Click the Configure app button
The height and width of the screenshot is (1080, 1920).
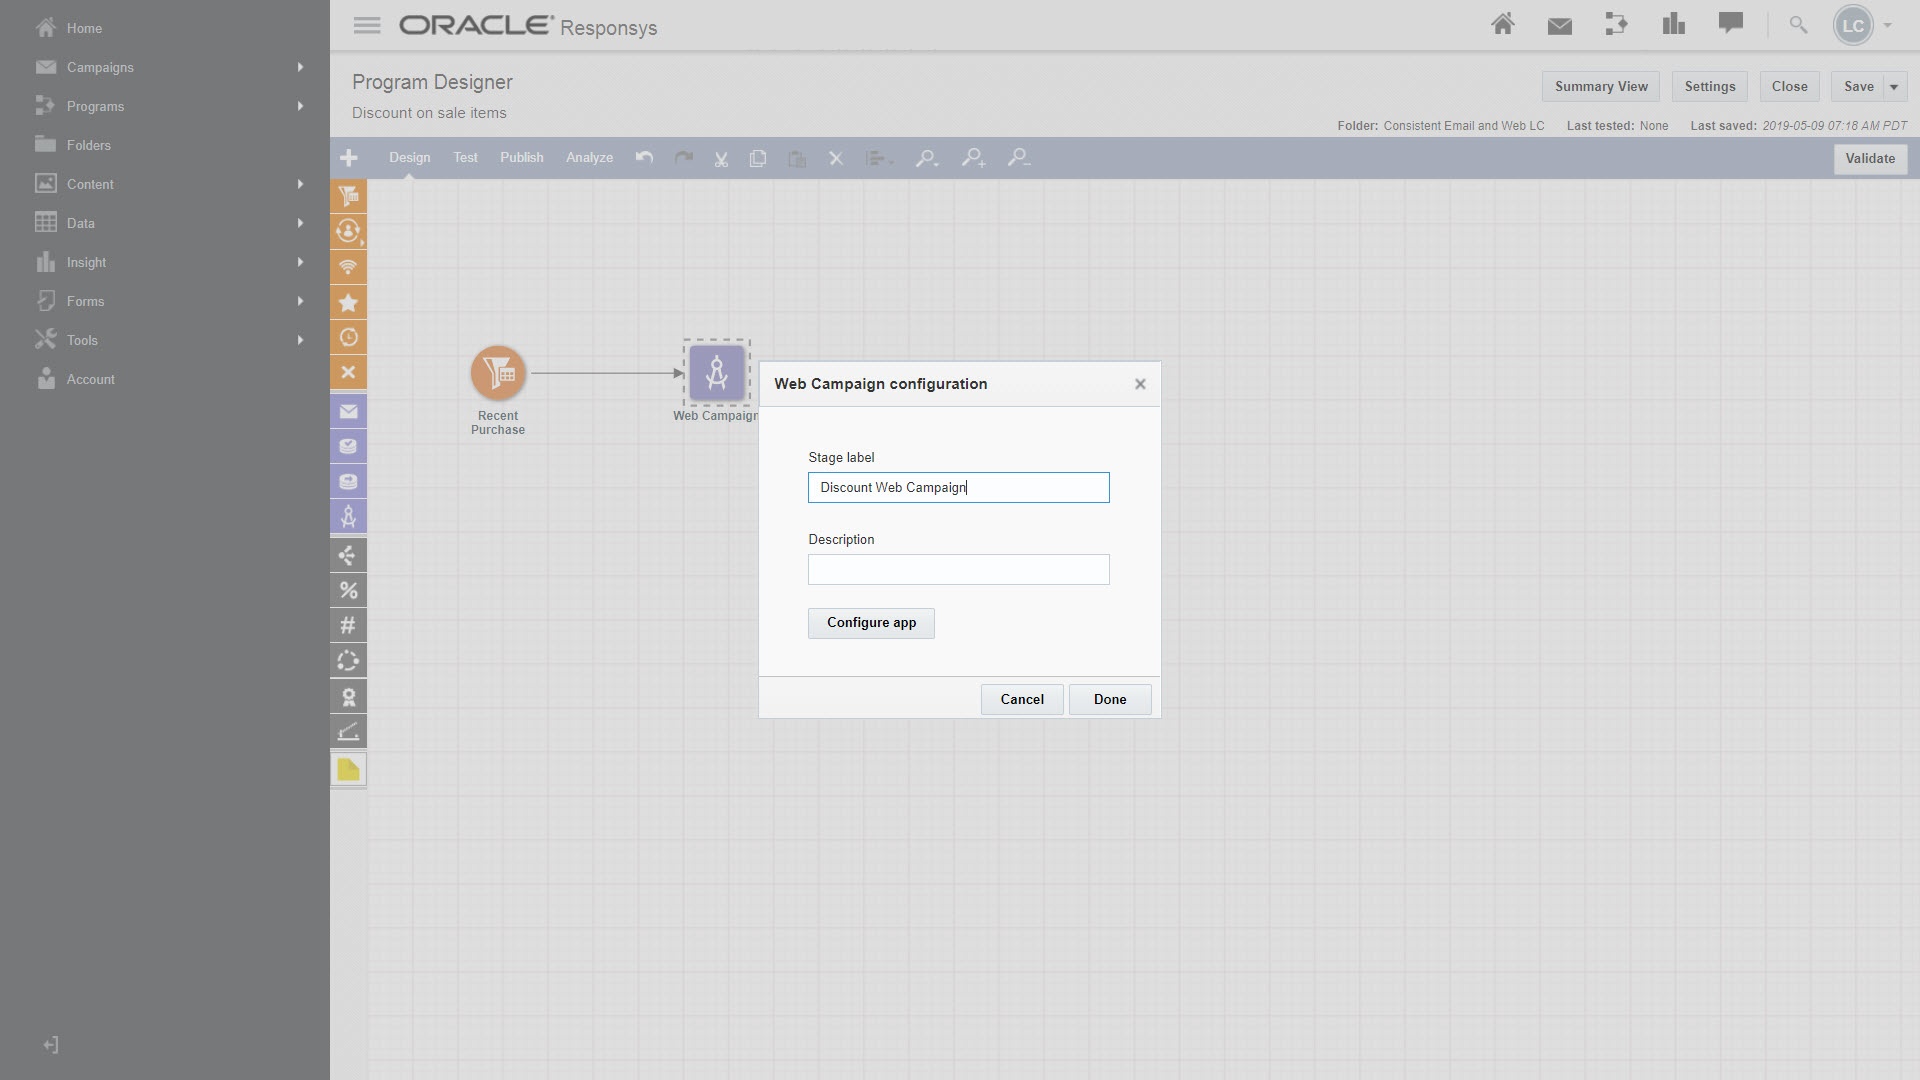click(x=871, y=623)
